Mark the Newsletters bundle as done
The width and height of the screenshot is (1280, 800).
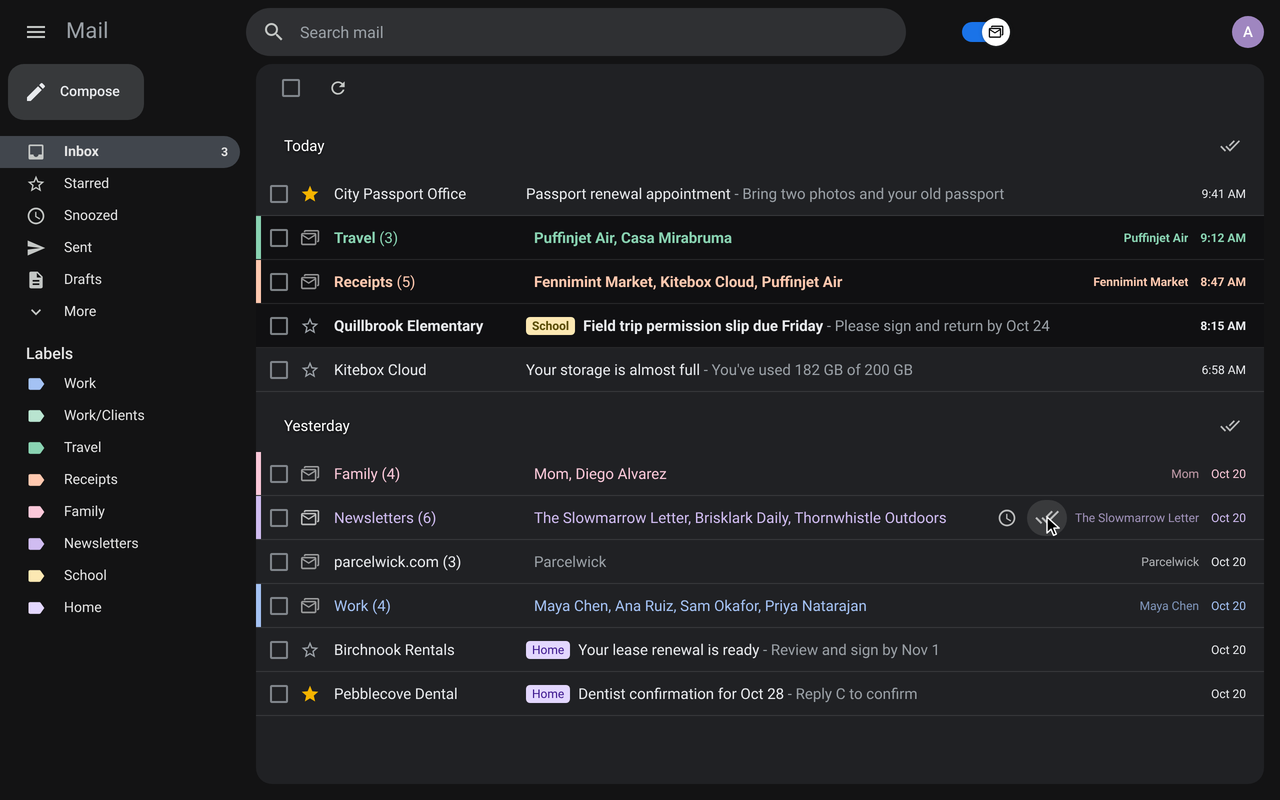coord(1047,518)
